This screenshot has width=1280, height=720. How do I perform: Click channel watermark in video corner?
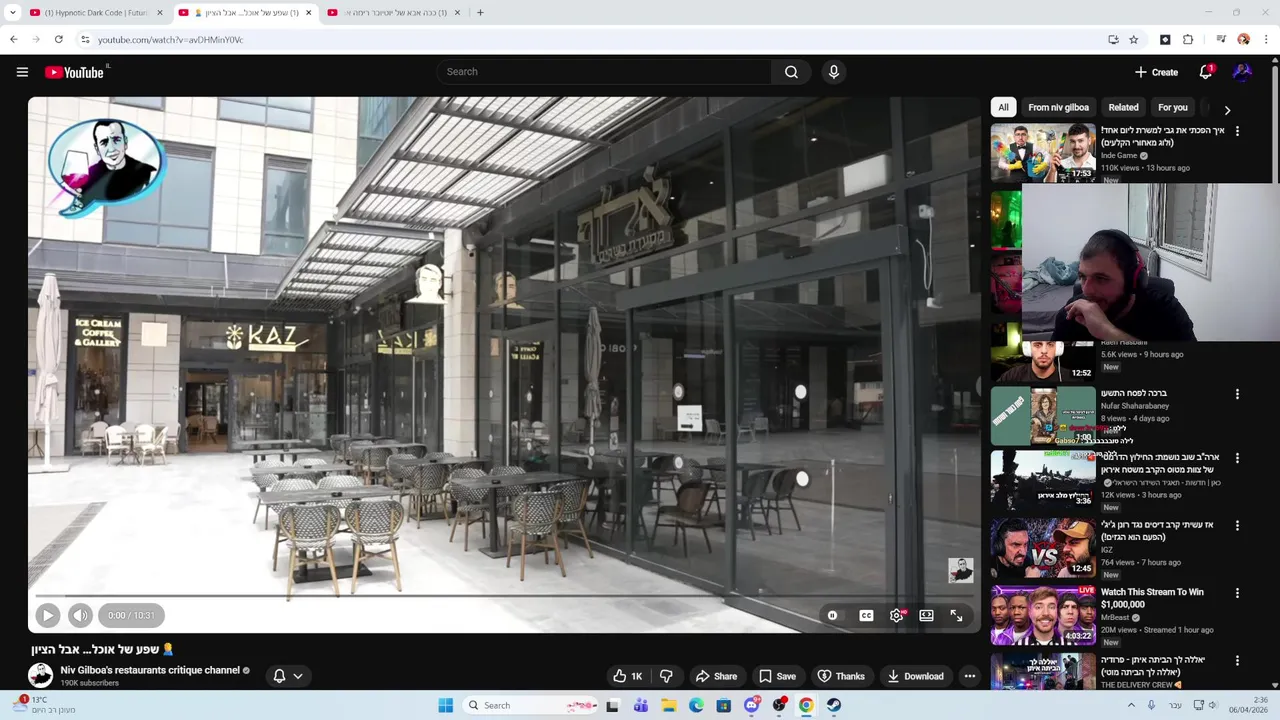960,570
